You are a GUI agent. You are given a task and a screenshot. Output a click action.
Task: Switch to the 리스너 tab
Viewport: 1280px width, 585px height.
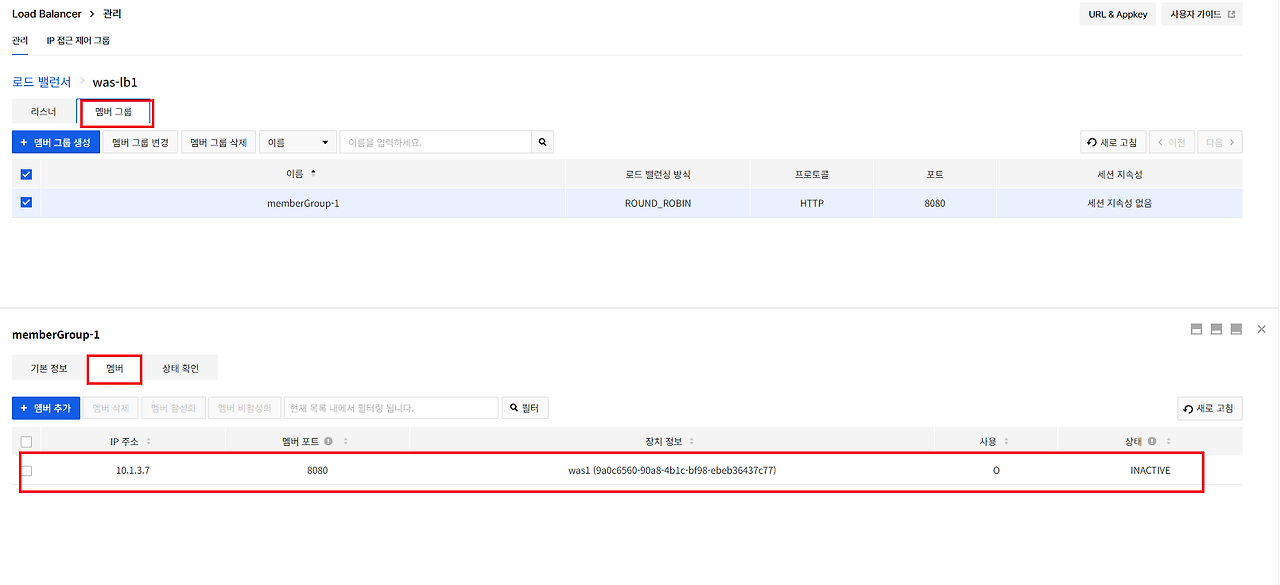(x=44, y=112)
